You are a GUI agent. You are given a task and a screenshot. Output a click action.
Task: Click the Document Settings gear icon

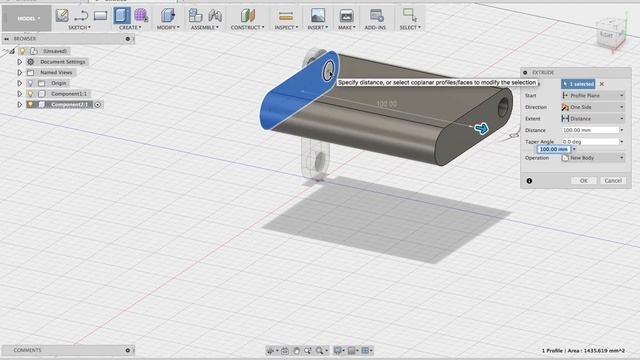(31, 62)
